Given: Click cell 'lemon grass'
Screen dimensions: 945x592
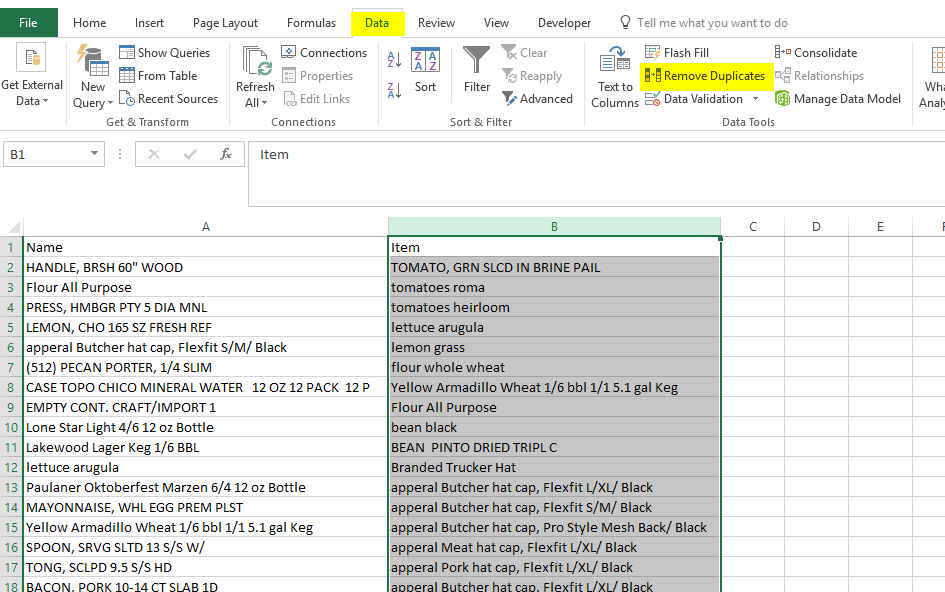Looking at the screenshot, I should tap(554, 347).
